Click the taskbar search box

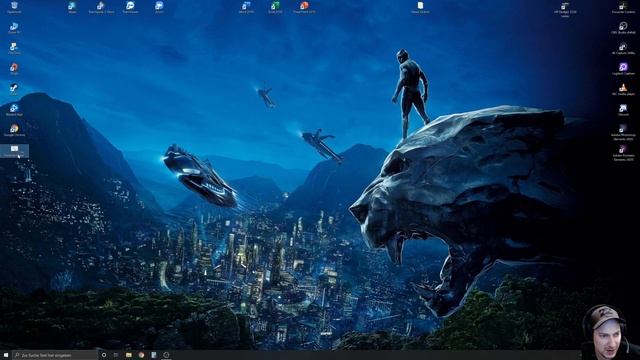[55, 355]
